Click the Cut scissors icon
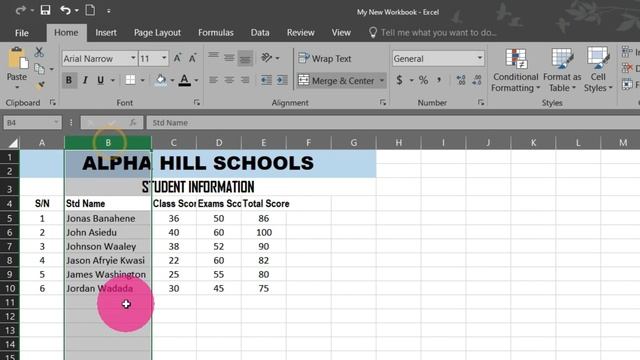 pyautogui.click(x=39, y=52)
